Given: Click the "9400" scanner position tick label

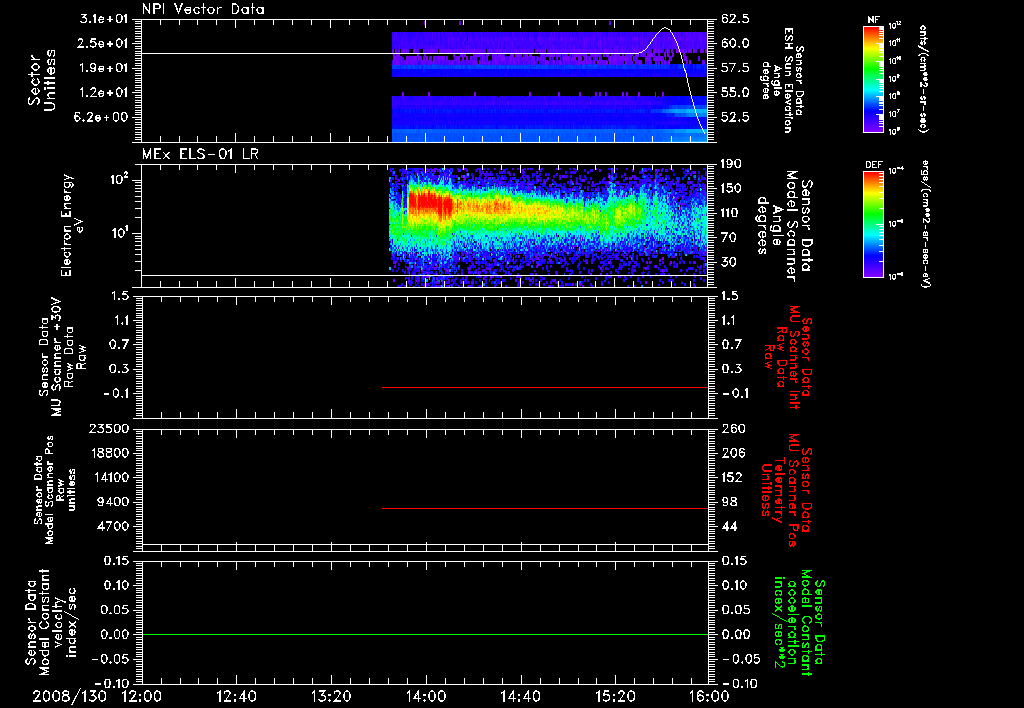Looking at the screenshot, I should tap(114, 502).
